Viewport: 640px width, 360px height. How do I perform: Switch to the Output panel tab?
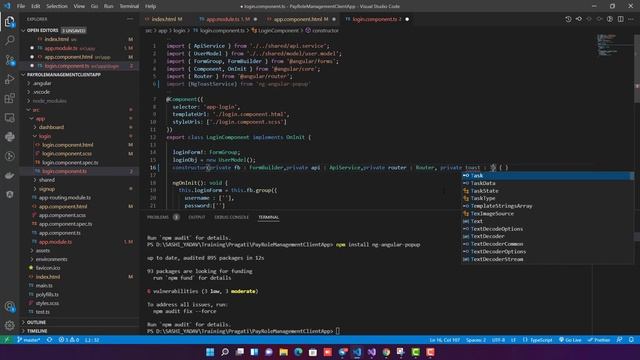pyautogui.click(x=197, y=217)
